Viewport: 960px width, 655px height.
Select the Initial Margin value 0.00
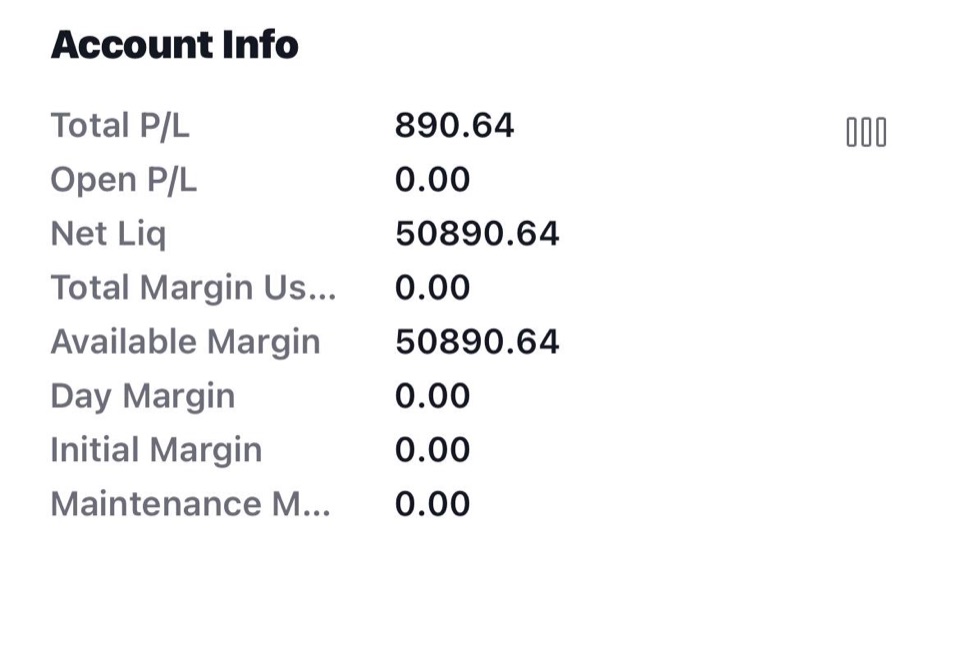click(x=432, y=450)
